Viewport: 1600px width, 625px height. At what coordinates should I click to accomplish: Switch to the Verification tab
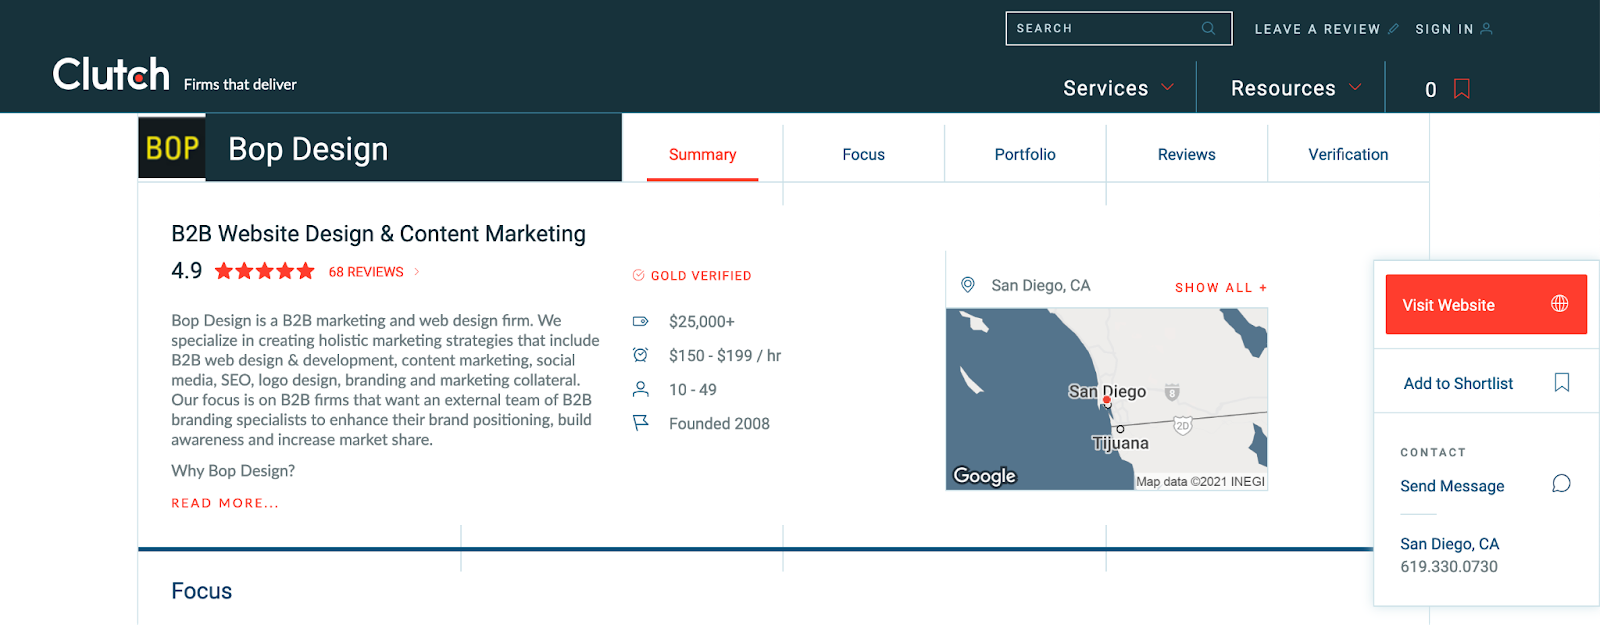(x=1348, y=154)
